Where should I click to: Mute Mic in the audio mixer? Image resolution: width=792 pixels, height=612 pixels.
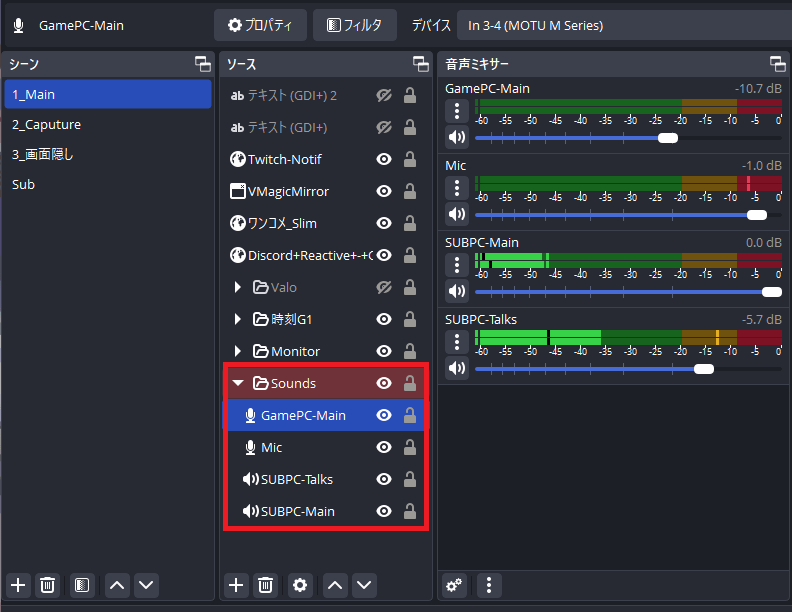pos(457,214)
